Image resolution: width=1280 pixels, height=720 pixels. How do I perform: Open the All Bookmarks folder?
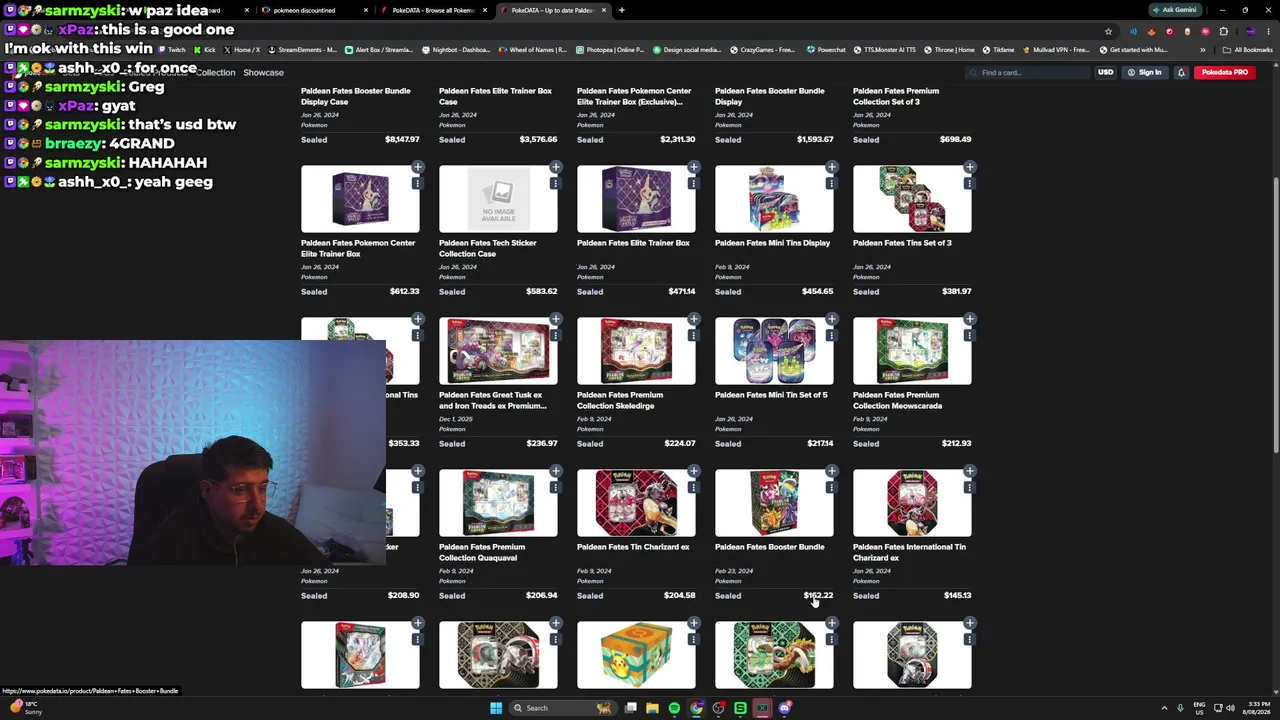pyautogui.click(x=1248, y=50)
